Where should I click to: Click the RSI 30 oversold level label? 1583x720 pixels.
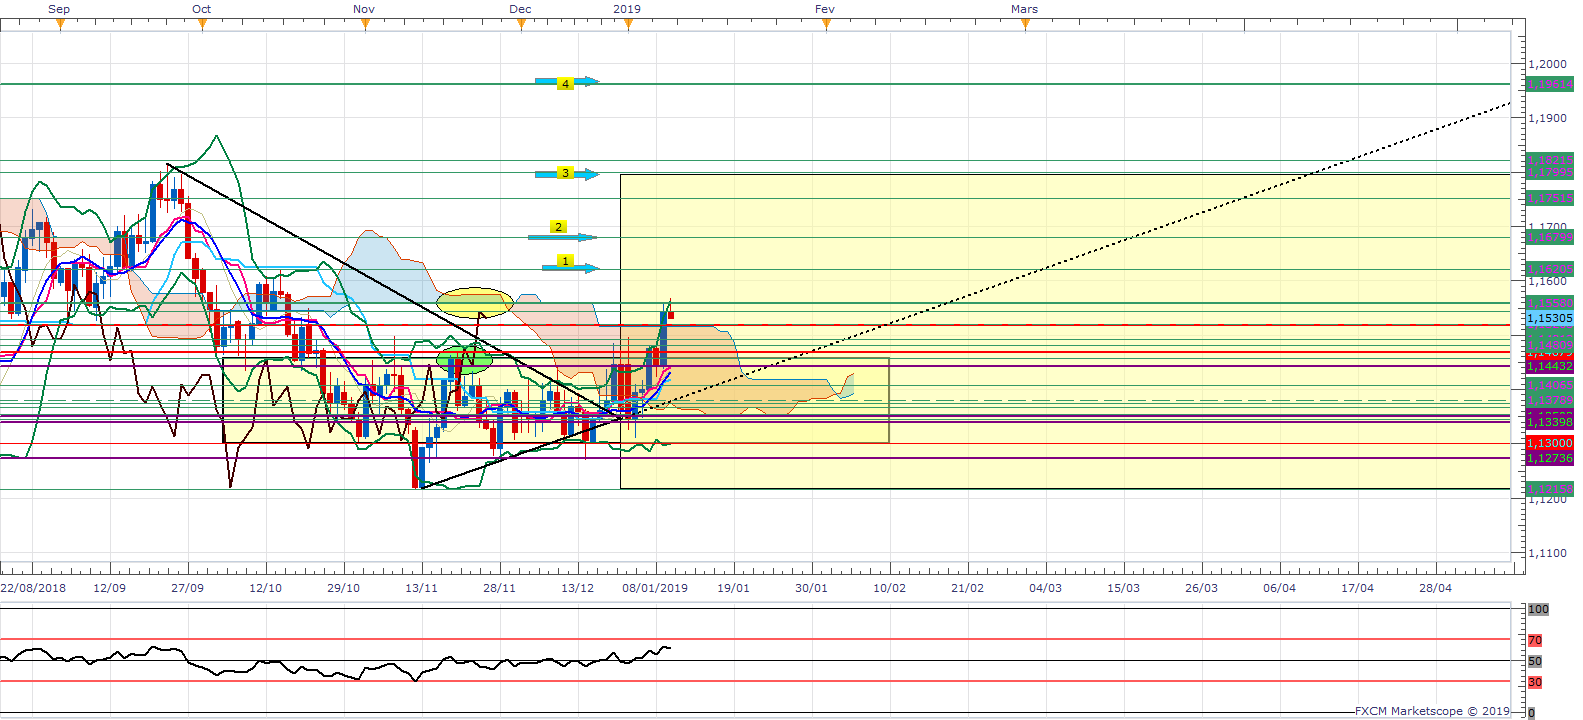click(x=1535, y=682)
